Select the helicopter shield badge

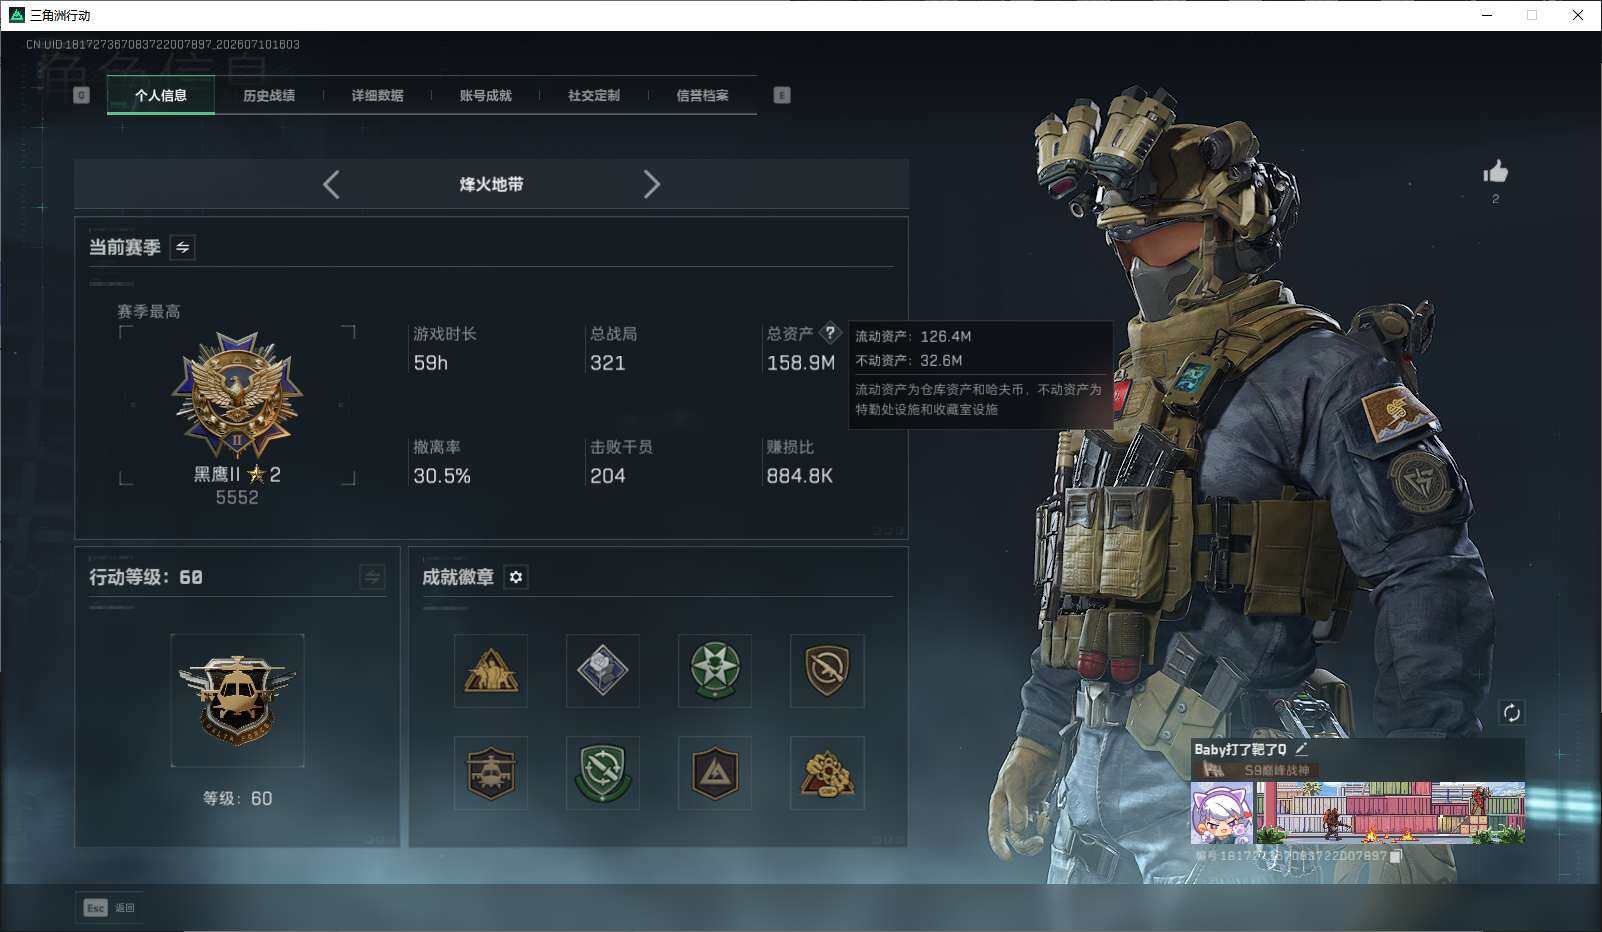(x=491, y=773)
